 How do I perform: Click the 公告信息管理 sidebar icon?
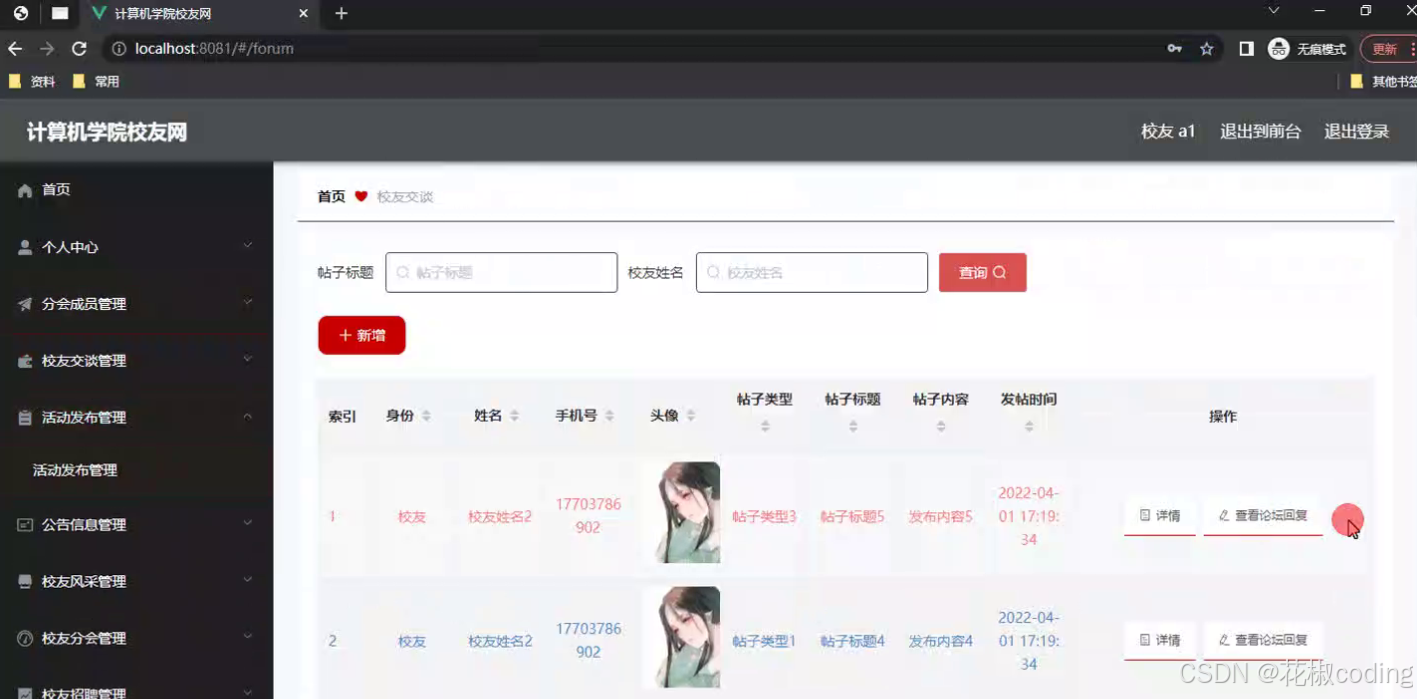point(25,524)
